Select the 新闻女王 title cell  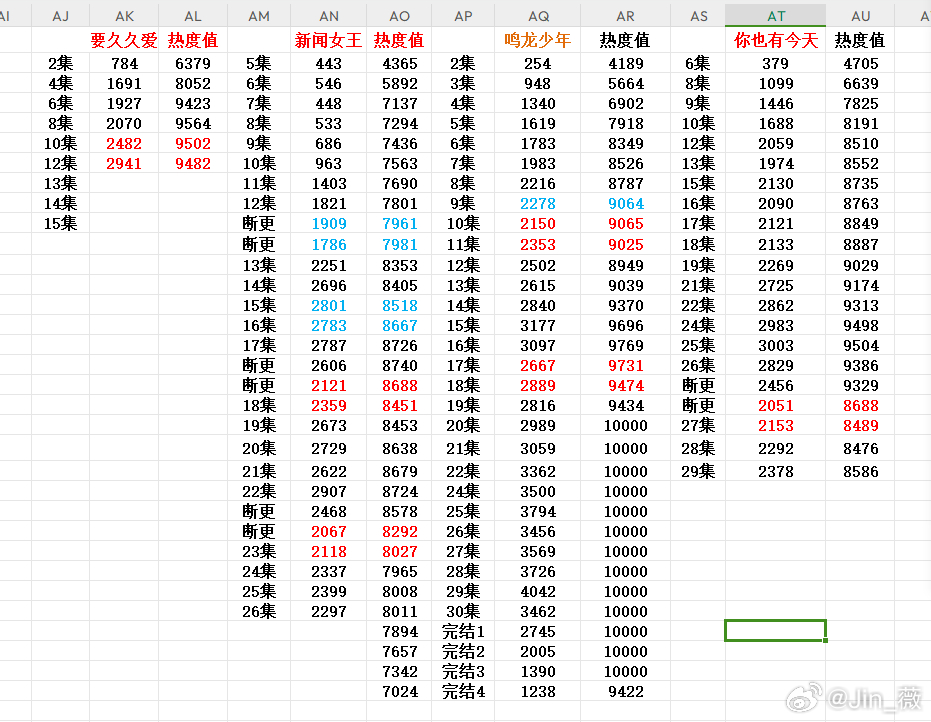click(x=328, y=40)
